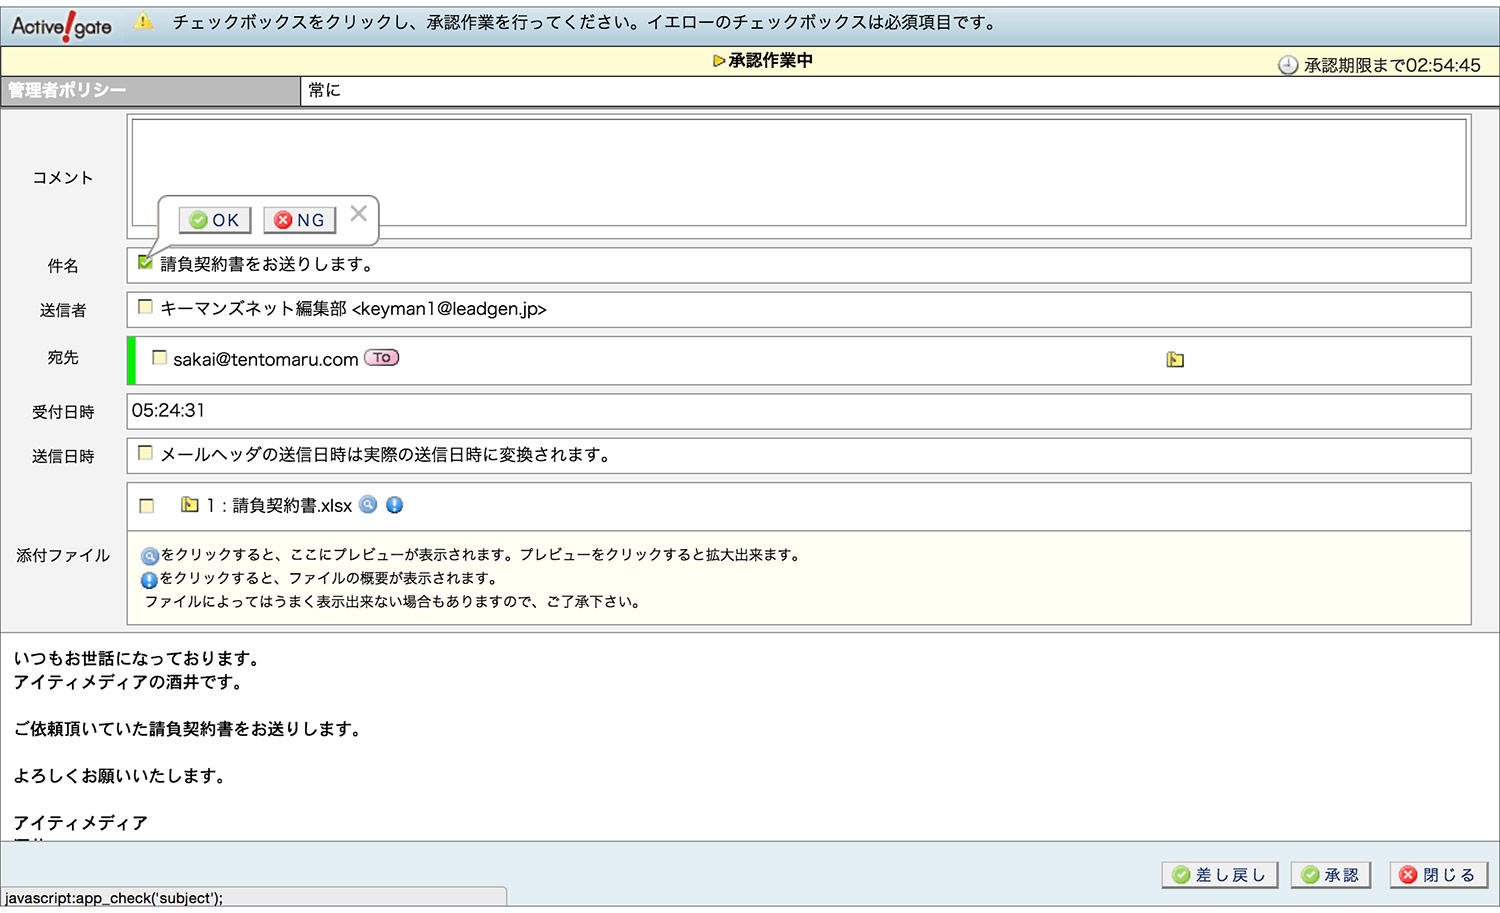Check the 請負契約書.xlsx attachment checkbox
Image resolution: width=1500 pixels, height=913 pixels.
[147, 506]
